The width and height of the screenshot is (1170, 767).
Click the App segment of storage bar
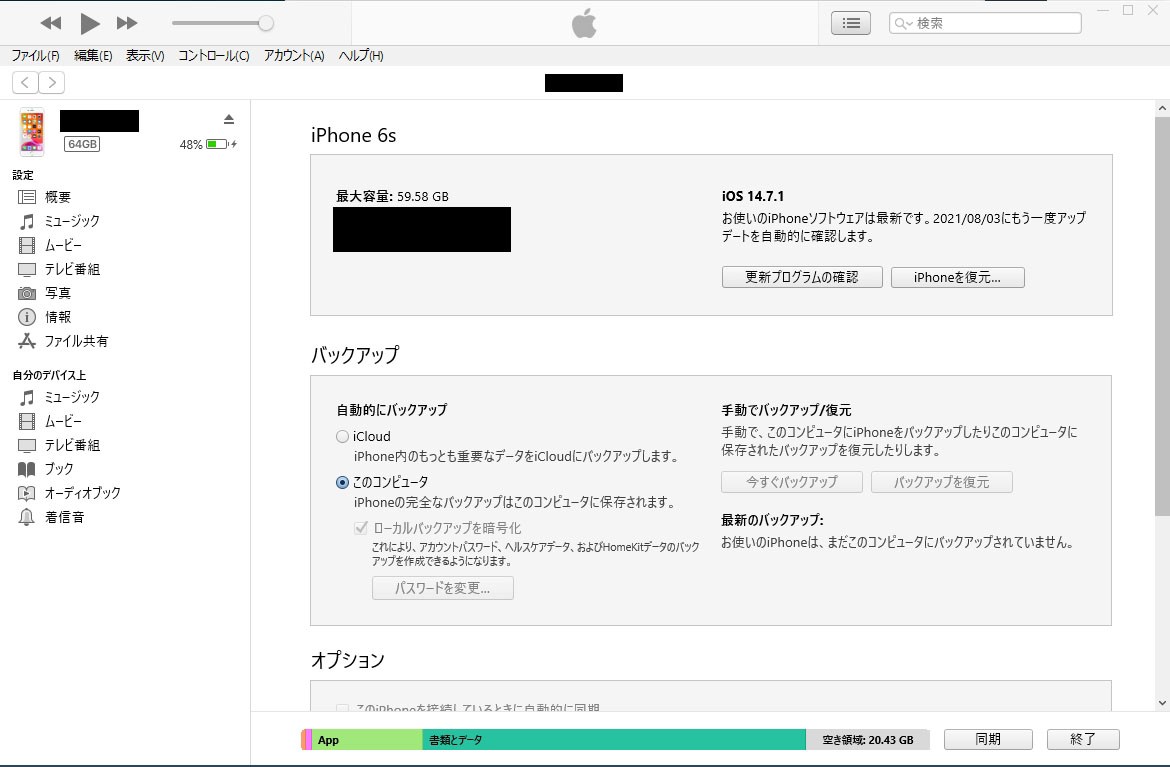(367, 739)
